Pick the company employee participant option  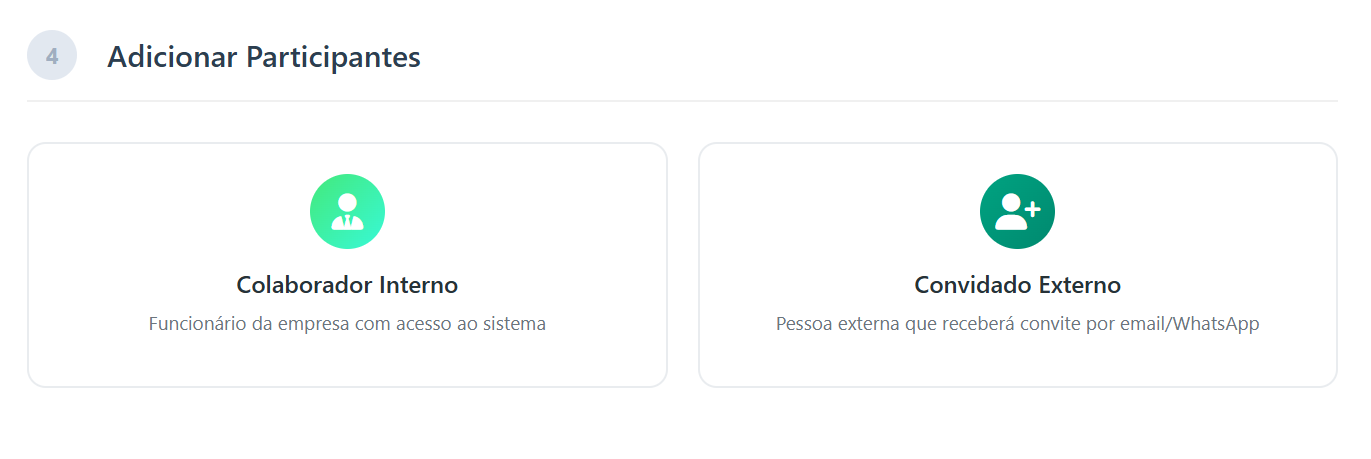click(x=347, y=265)
